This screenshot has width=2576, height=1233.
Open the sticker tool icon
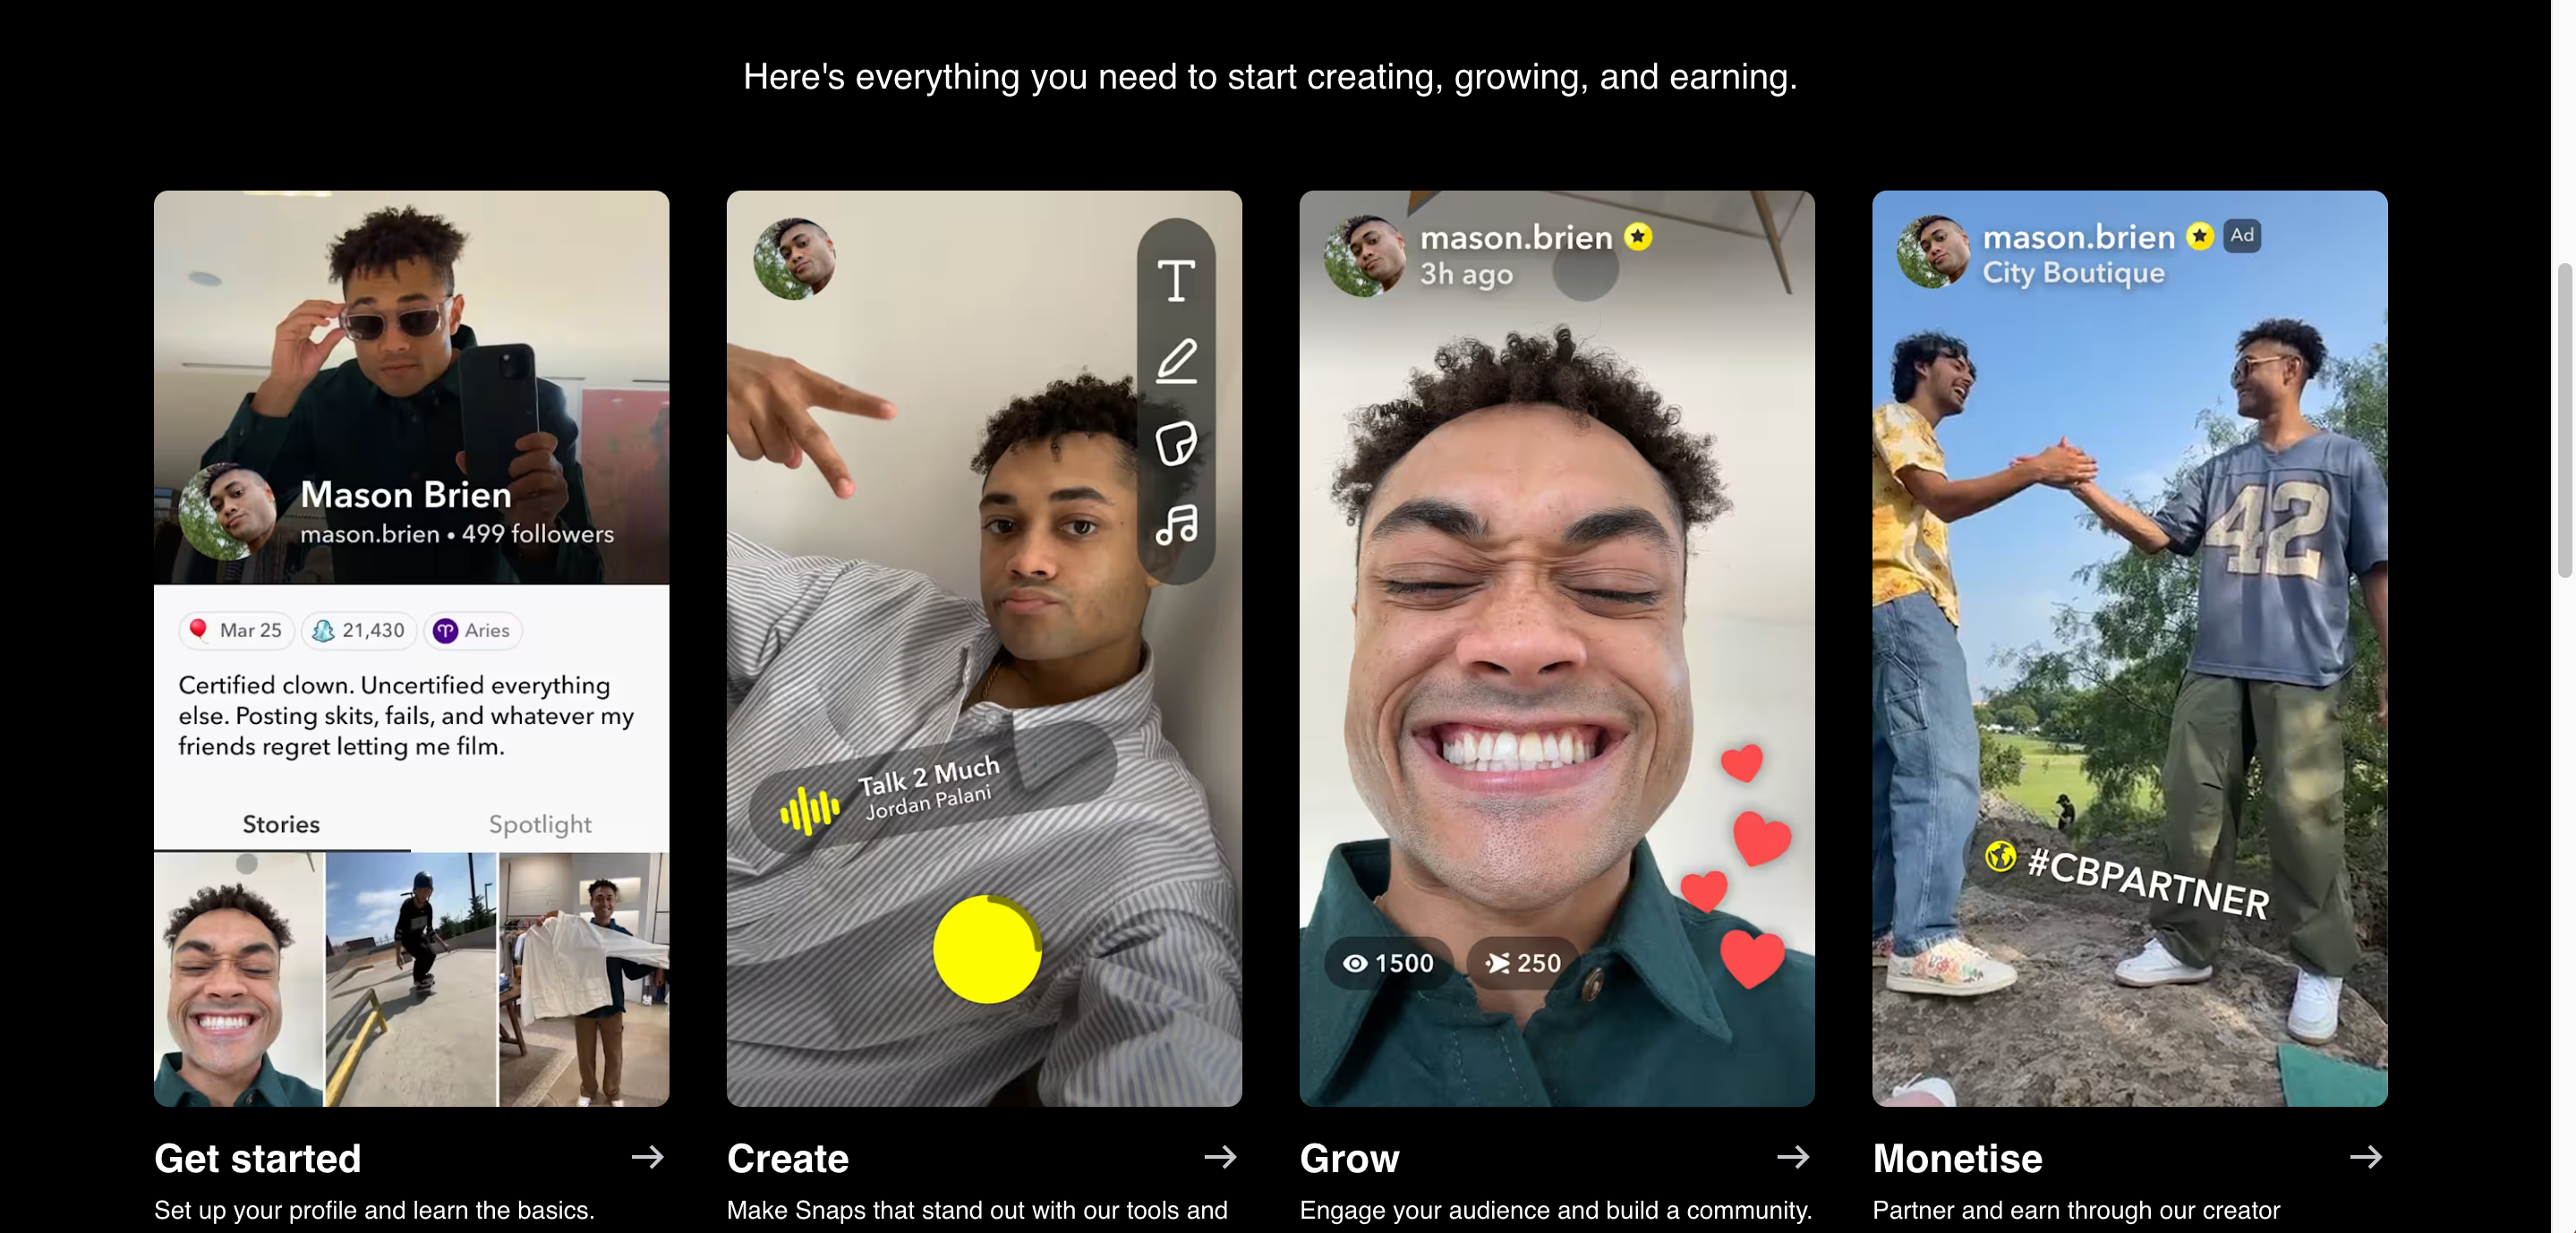[1176, 443]
